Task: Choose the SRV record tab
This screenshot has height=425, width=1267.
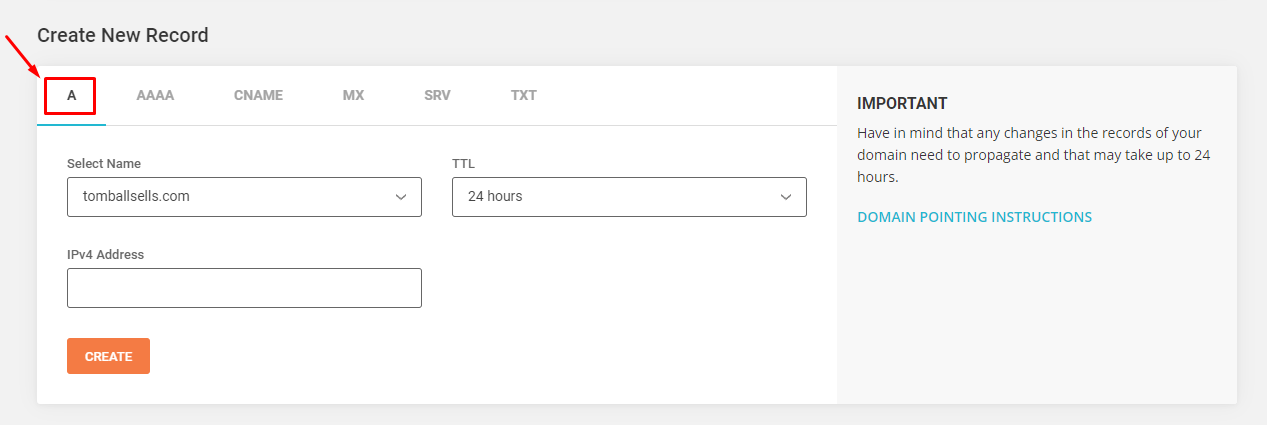Action: point(437,96)
